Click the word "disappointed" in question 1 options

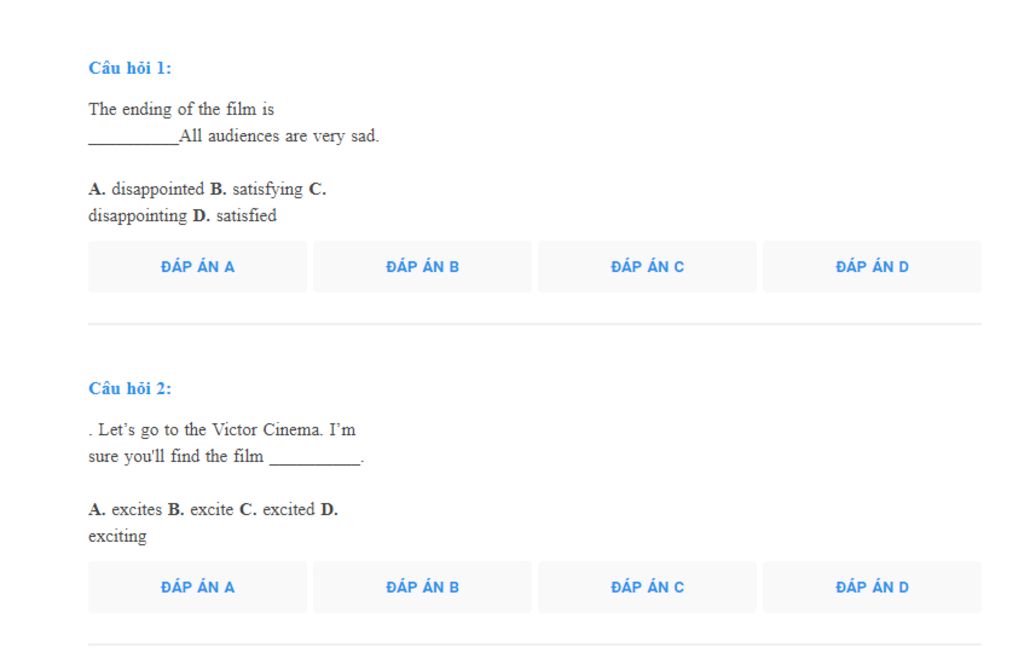pos(158,189)
